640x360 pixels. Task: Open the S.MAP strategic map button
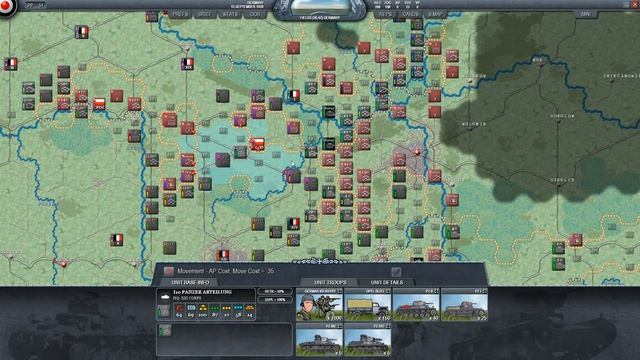pyautogui.click(x=436, y=14)
